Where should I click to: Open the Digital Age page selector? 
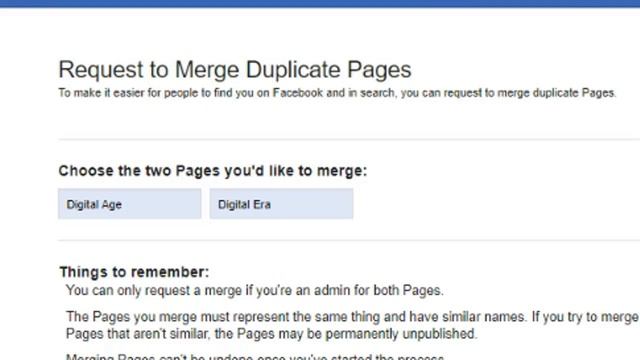pos(129,204)
